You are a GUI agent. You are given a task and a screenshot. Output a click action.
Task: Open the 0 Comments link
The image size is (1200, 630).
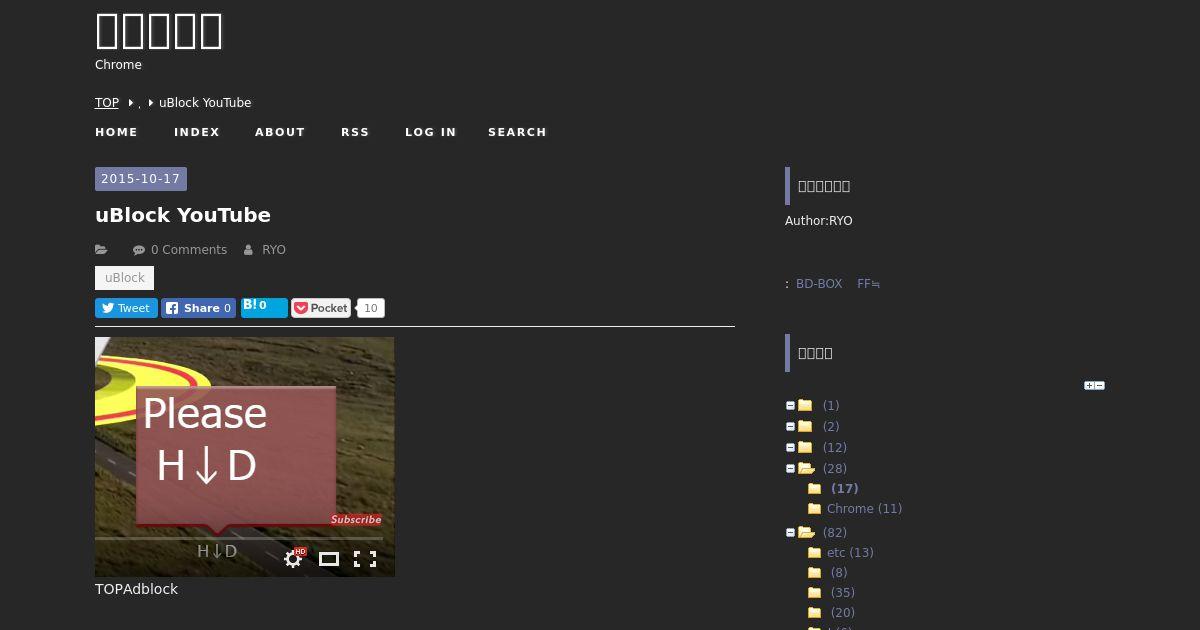189,250
